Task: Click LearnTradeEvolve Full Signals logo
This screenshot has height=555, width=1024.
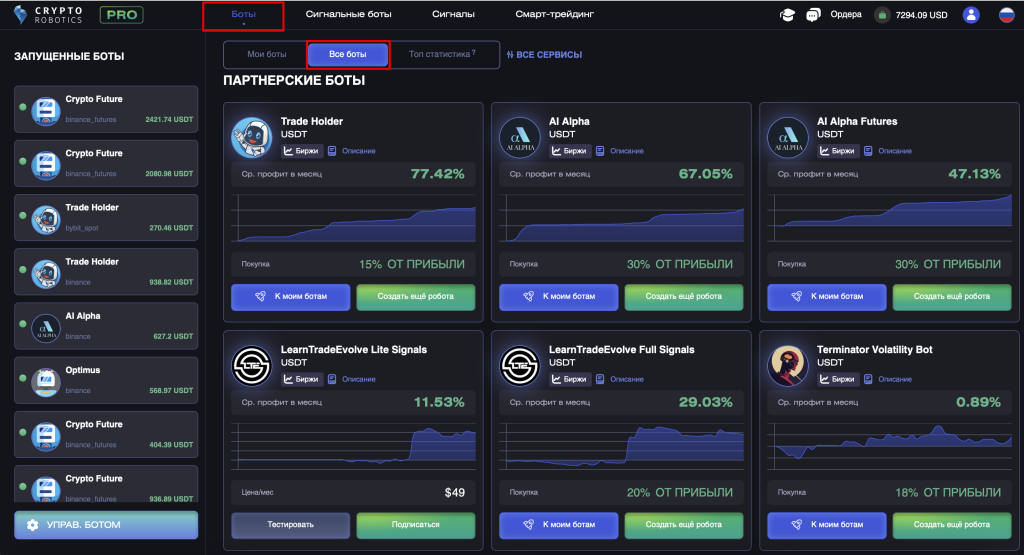Action: click(x=520, y=366)
